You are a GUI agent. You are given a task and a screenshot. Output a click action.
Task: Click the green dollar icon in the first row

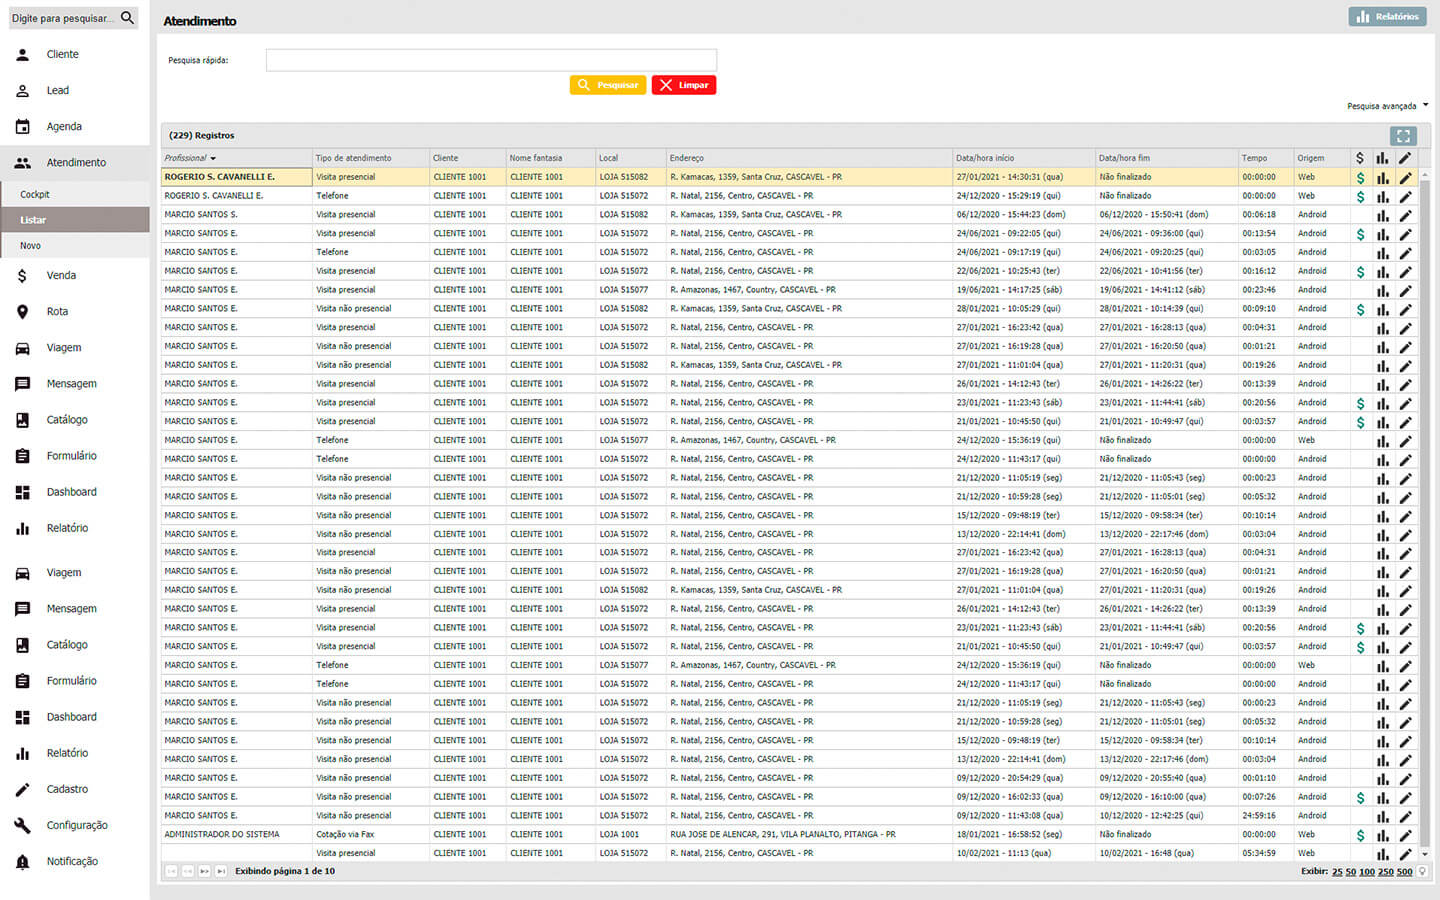click(x=1360, y=178)
